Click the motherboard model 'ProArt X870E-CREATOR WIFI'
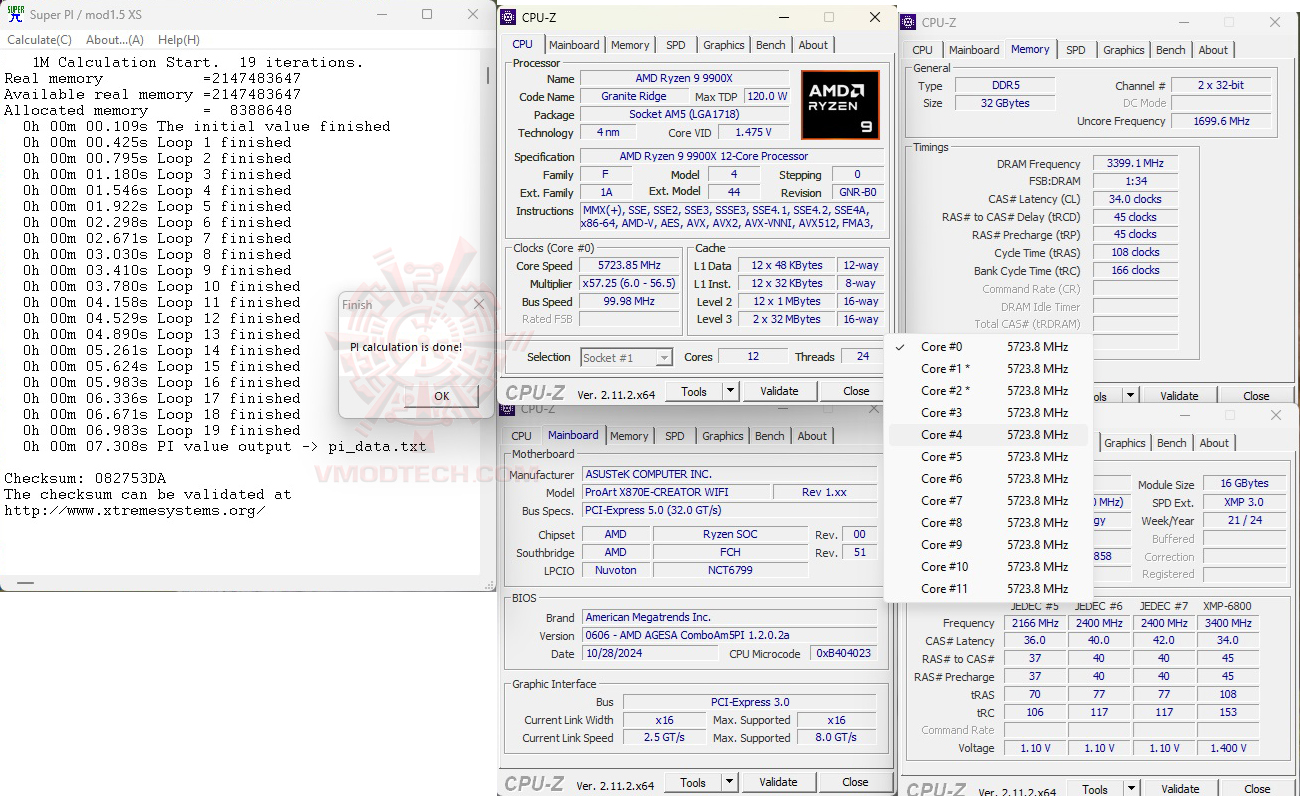The width and height of the screenshot is (1300, 796). [x=676, y=492]
